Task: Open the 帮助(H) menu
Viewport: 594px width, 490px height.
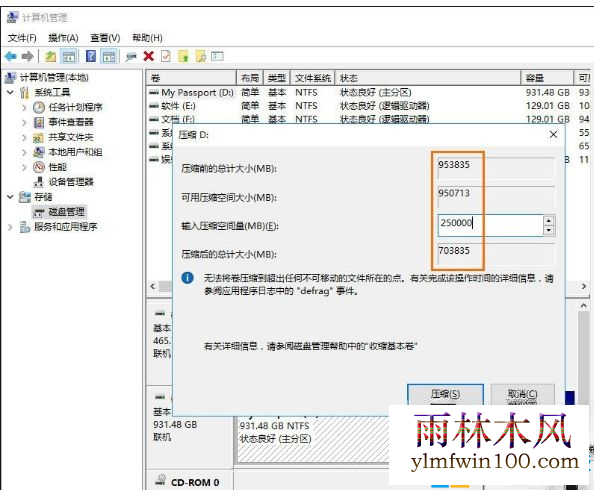Action: pyautogui.click(x=147, y=38)
